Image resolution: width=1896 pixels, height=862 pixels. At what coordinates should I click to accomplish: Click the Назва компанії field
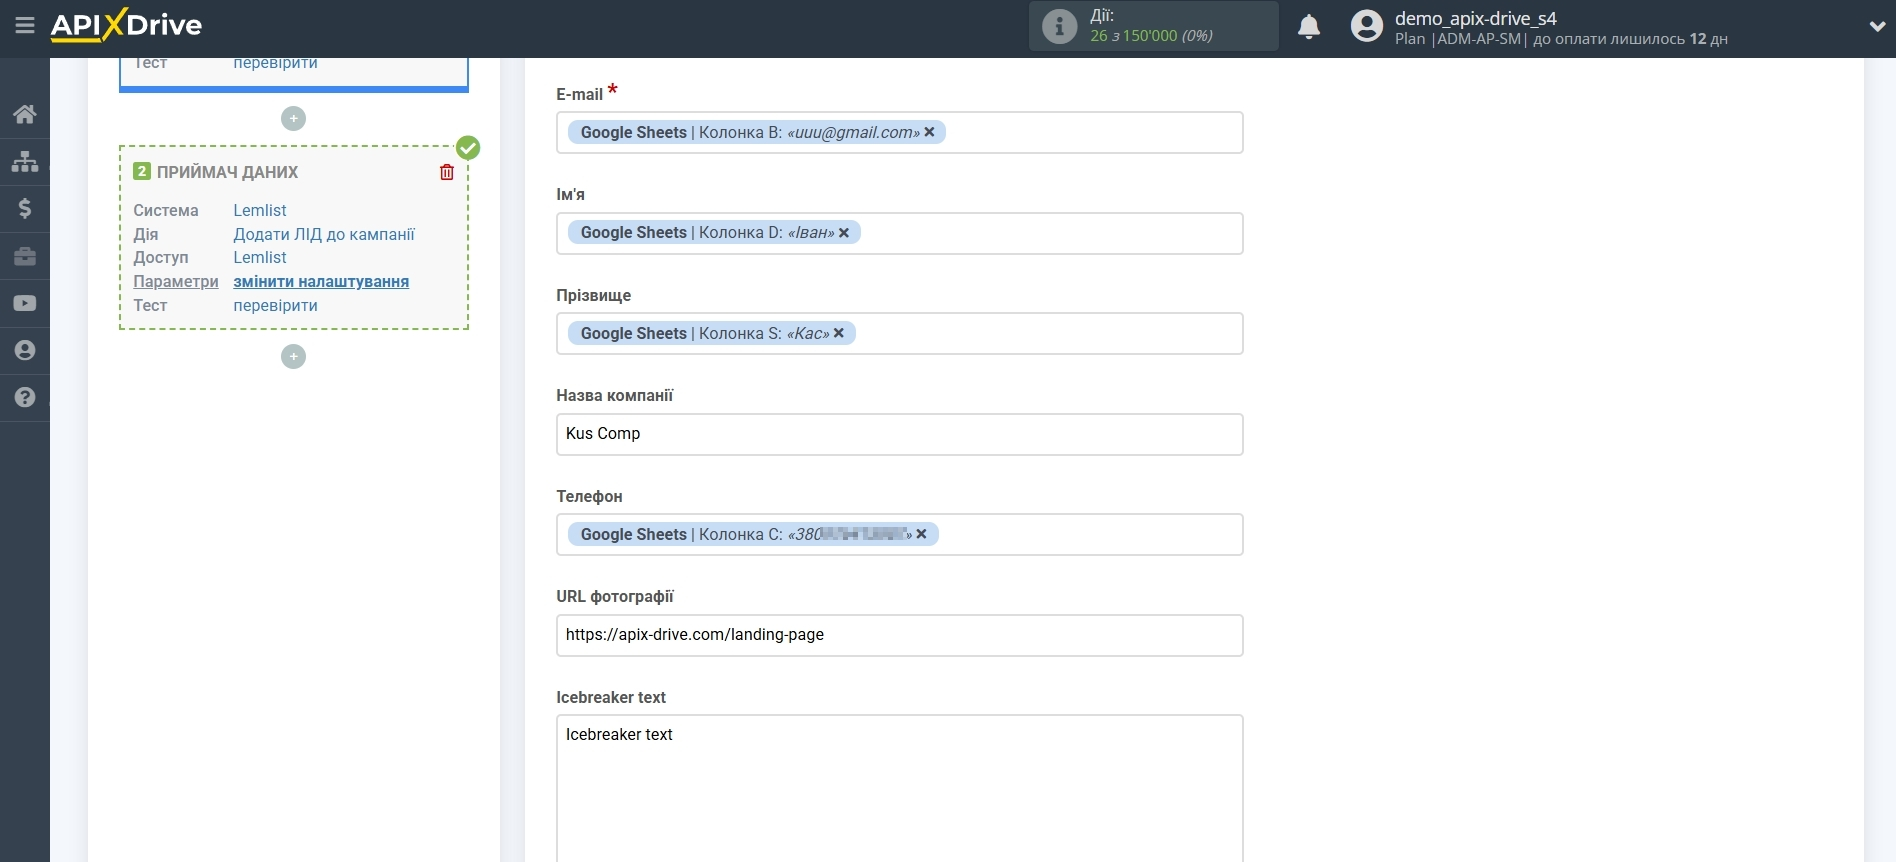[x=899, y=434]
